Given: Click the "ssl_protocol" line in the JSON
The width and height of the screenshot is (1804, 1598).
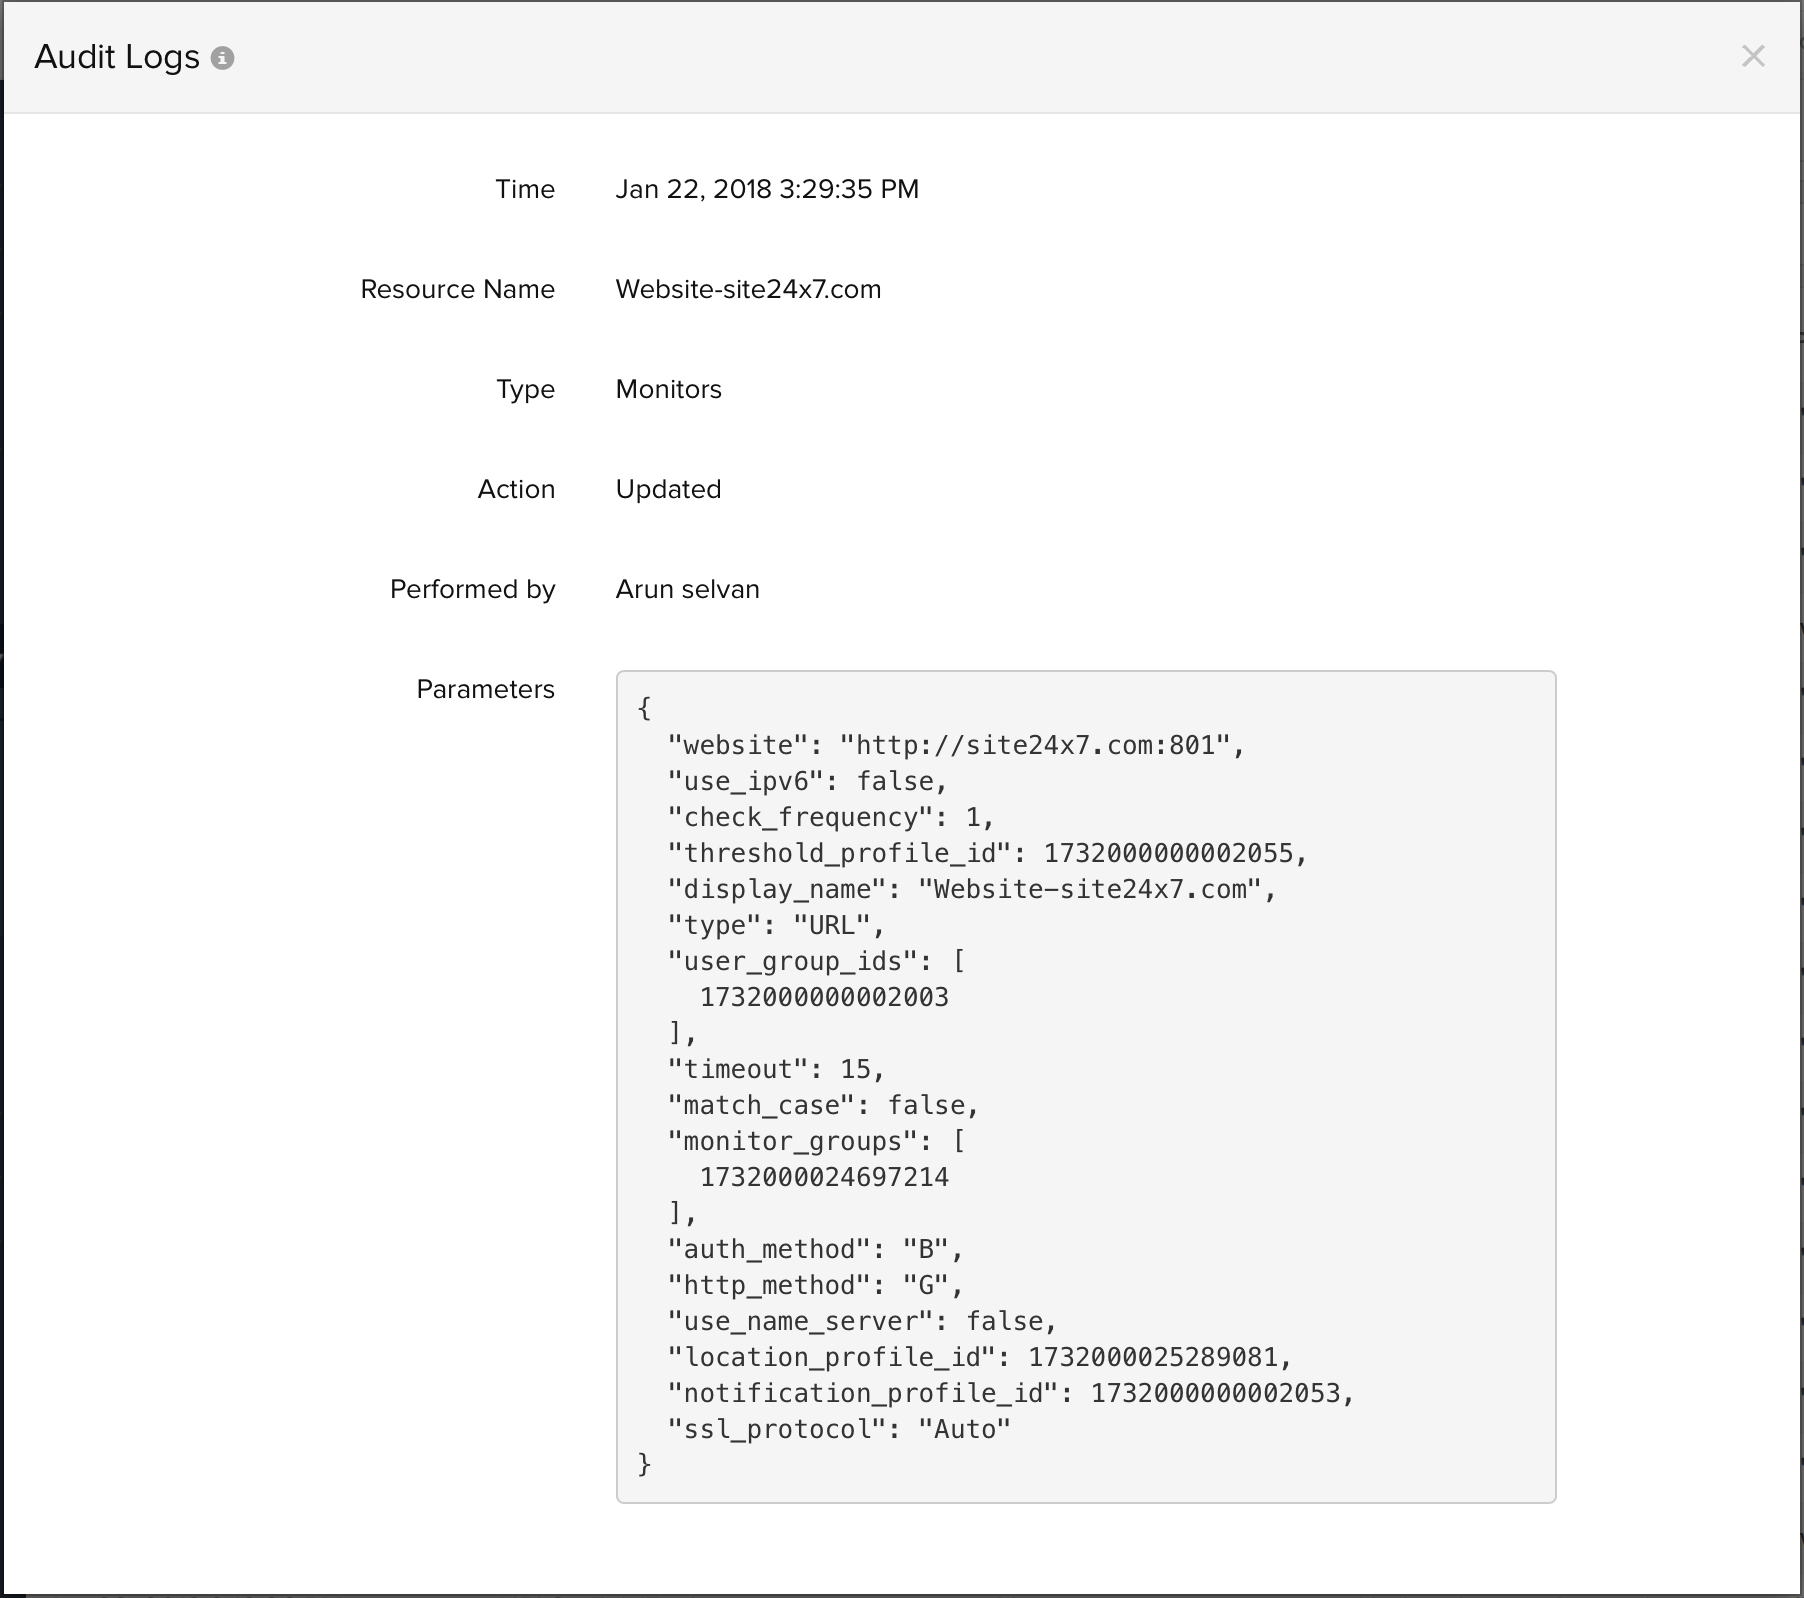Looking at the screenshot, I should click(x=838, y=1429).
